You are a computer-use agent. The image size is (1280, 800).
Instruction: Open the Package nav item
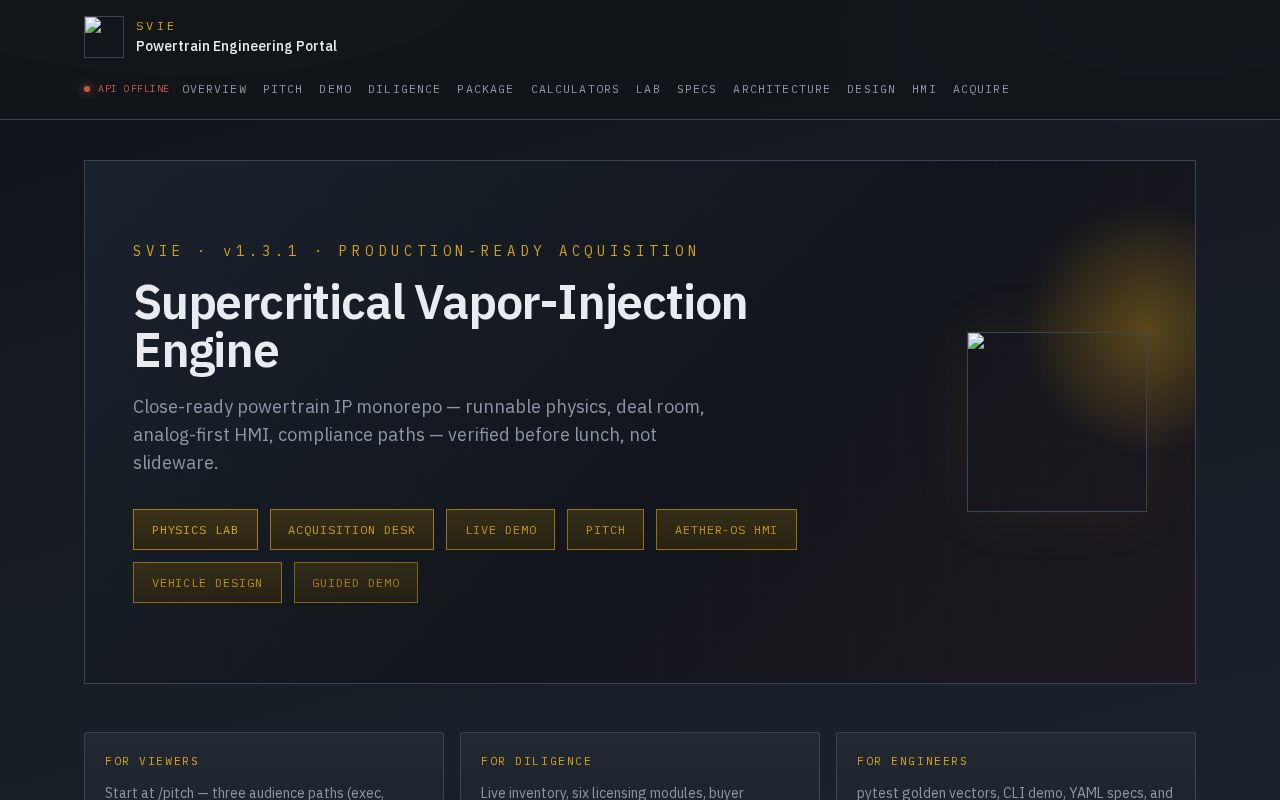click(x=486, y=89)
